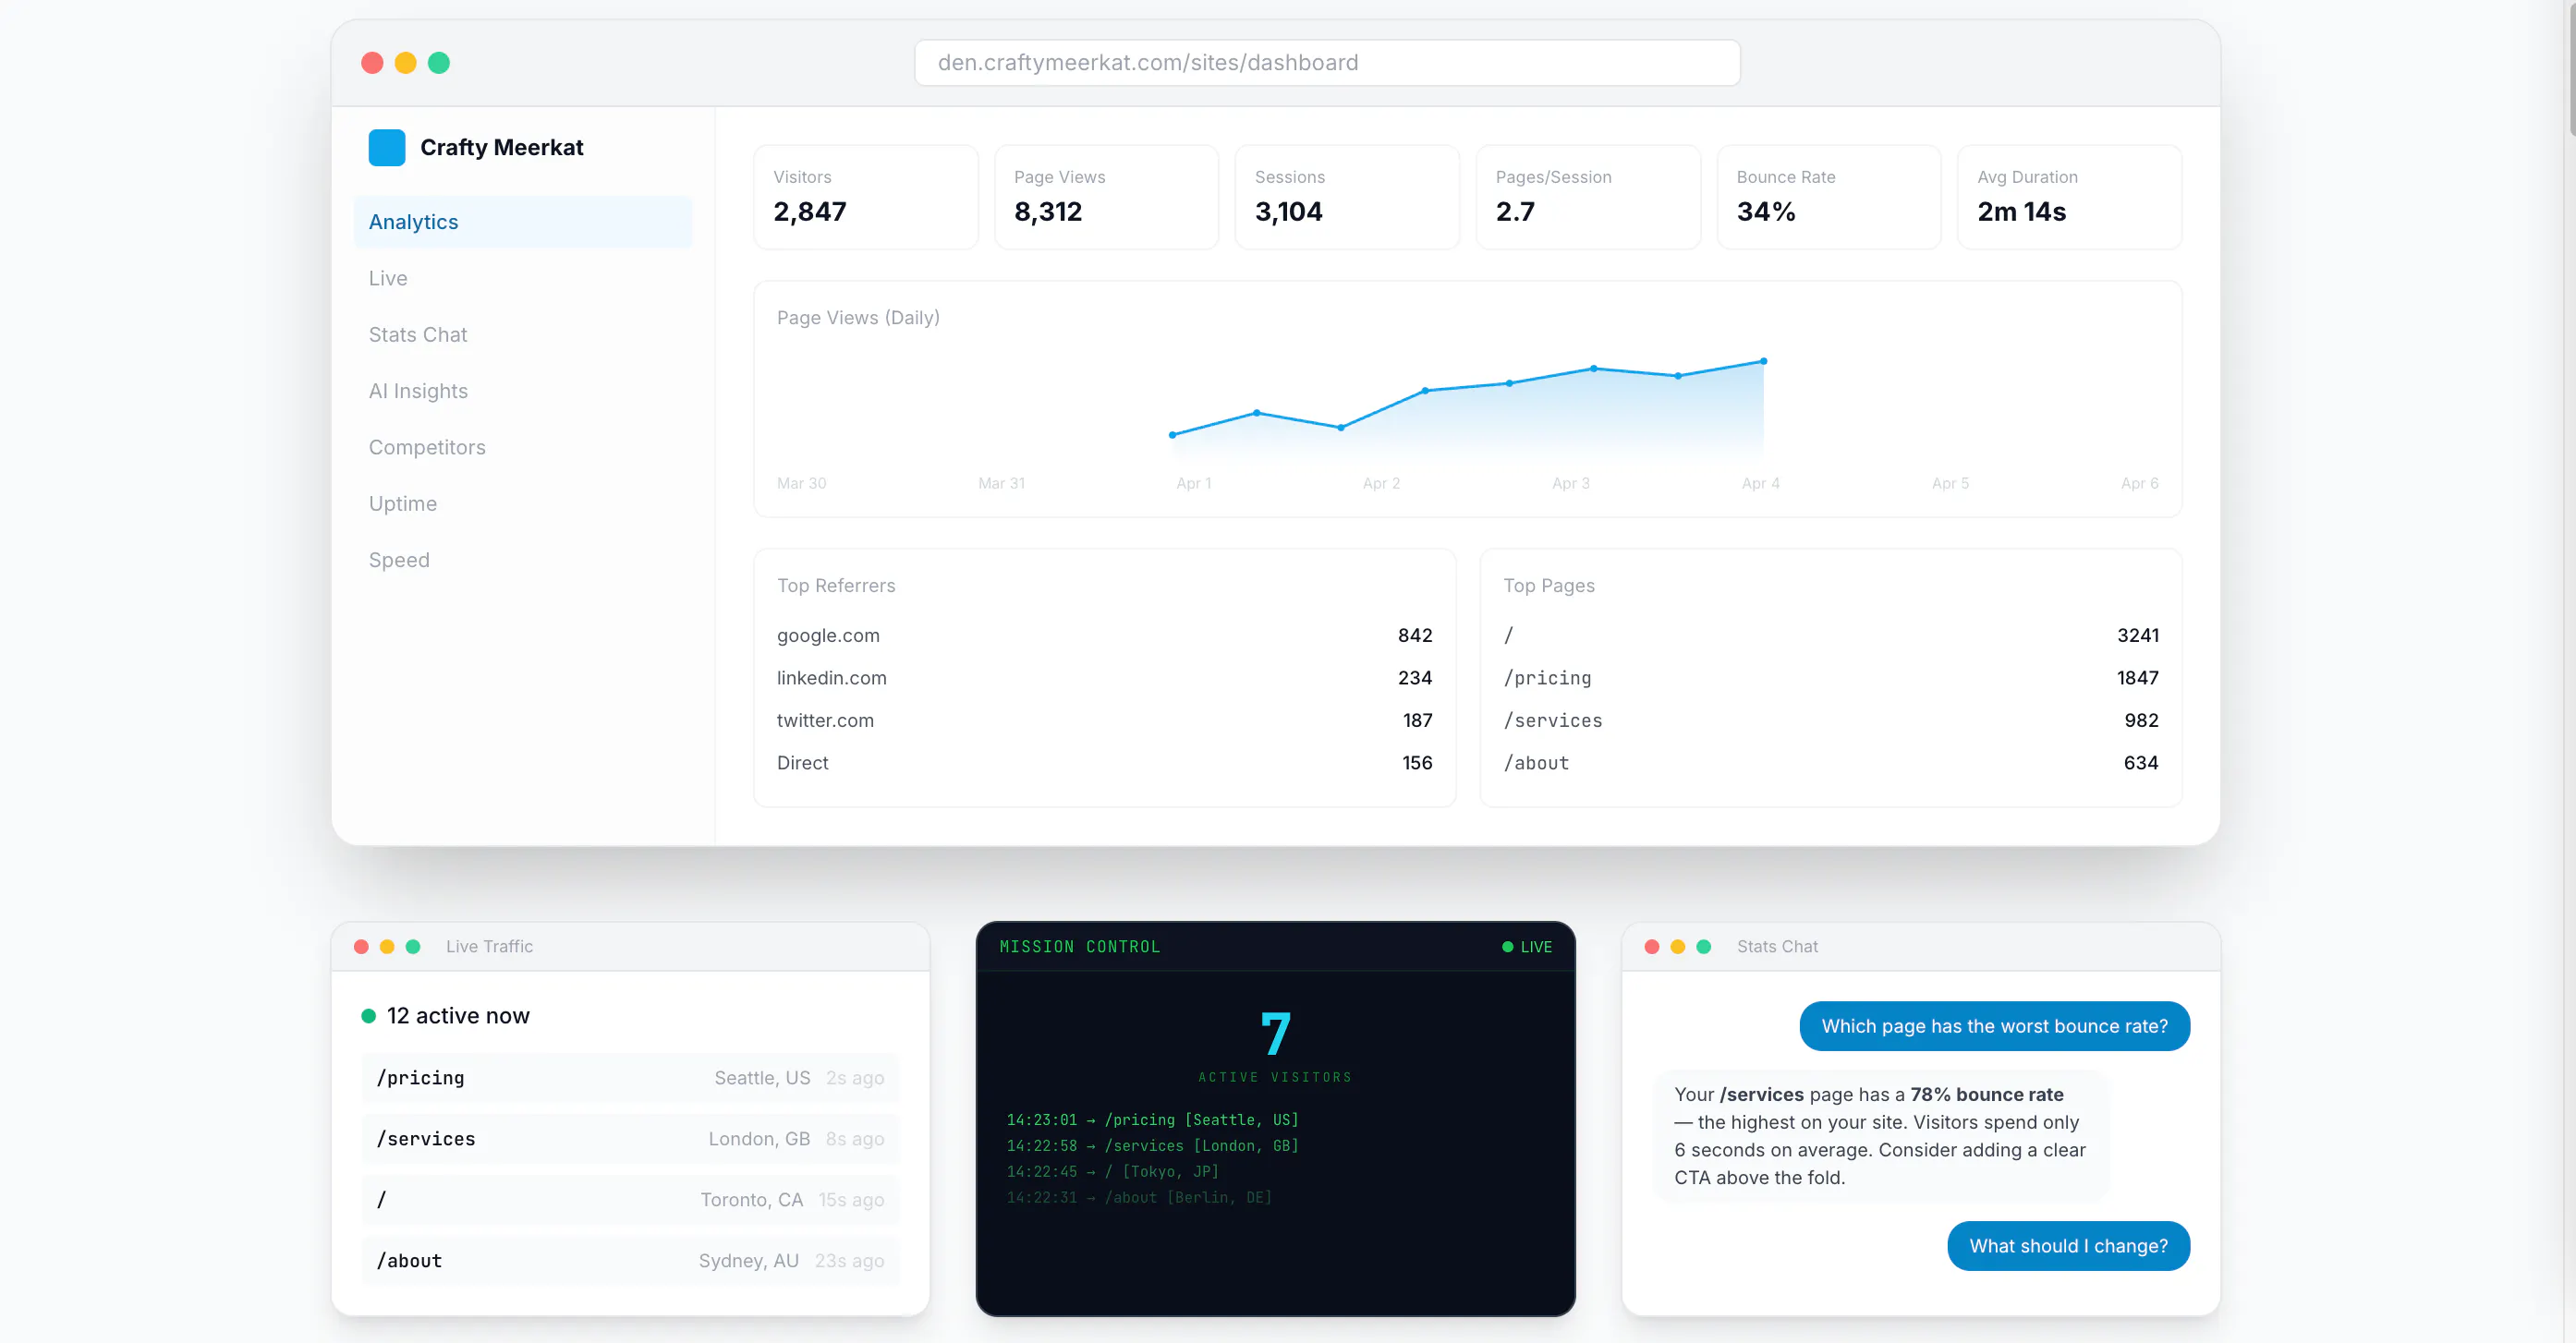Click the Mar 30 chart axis label

coord(802,483)
